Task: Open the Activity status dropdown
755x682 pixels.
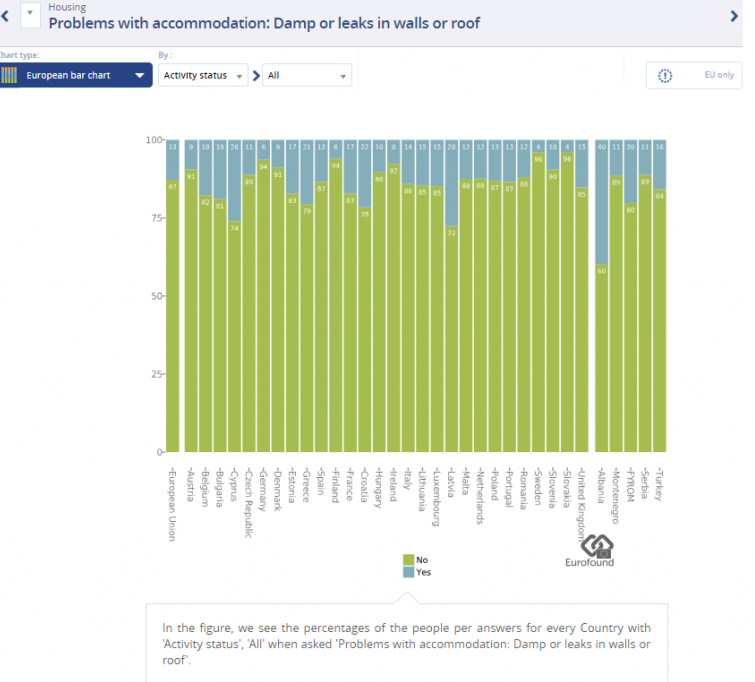Action: click(x=203, y=75)
